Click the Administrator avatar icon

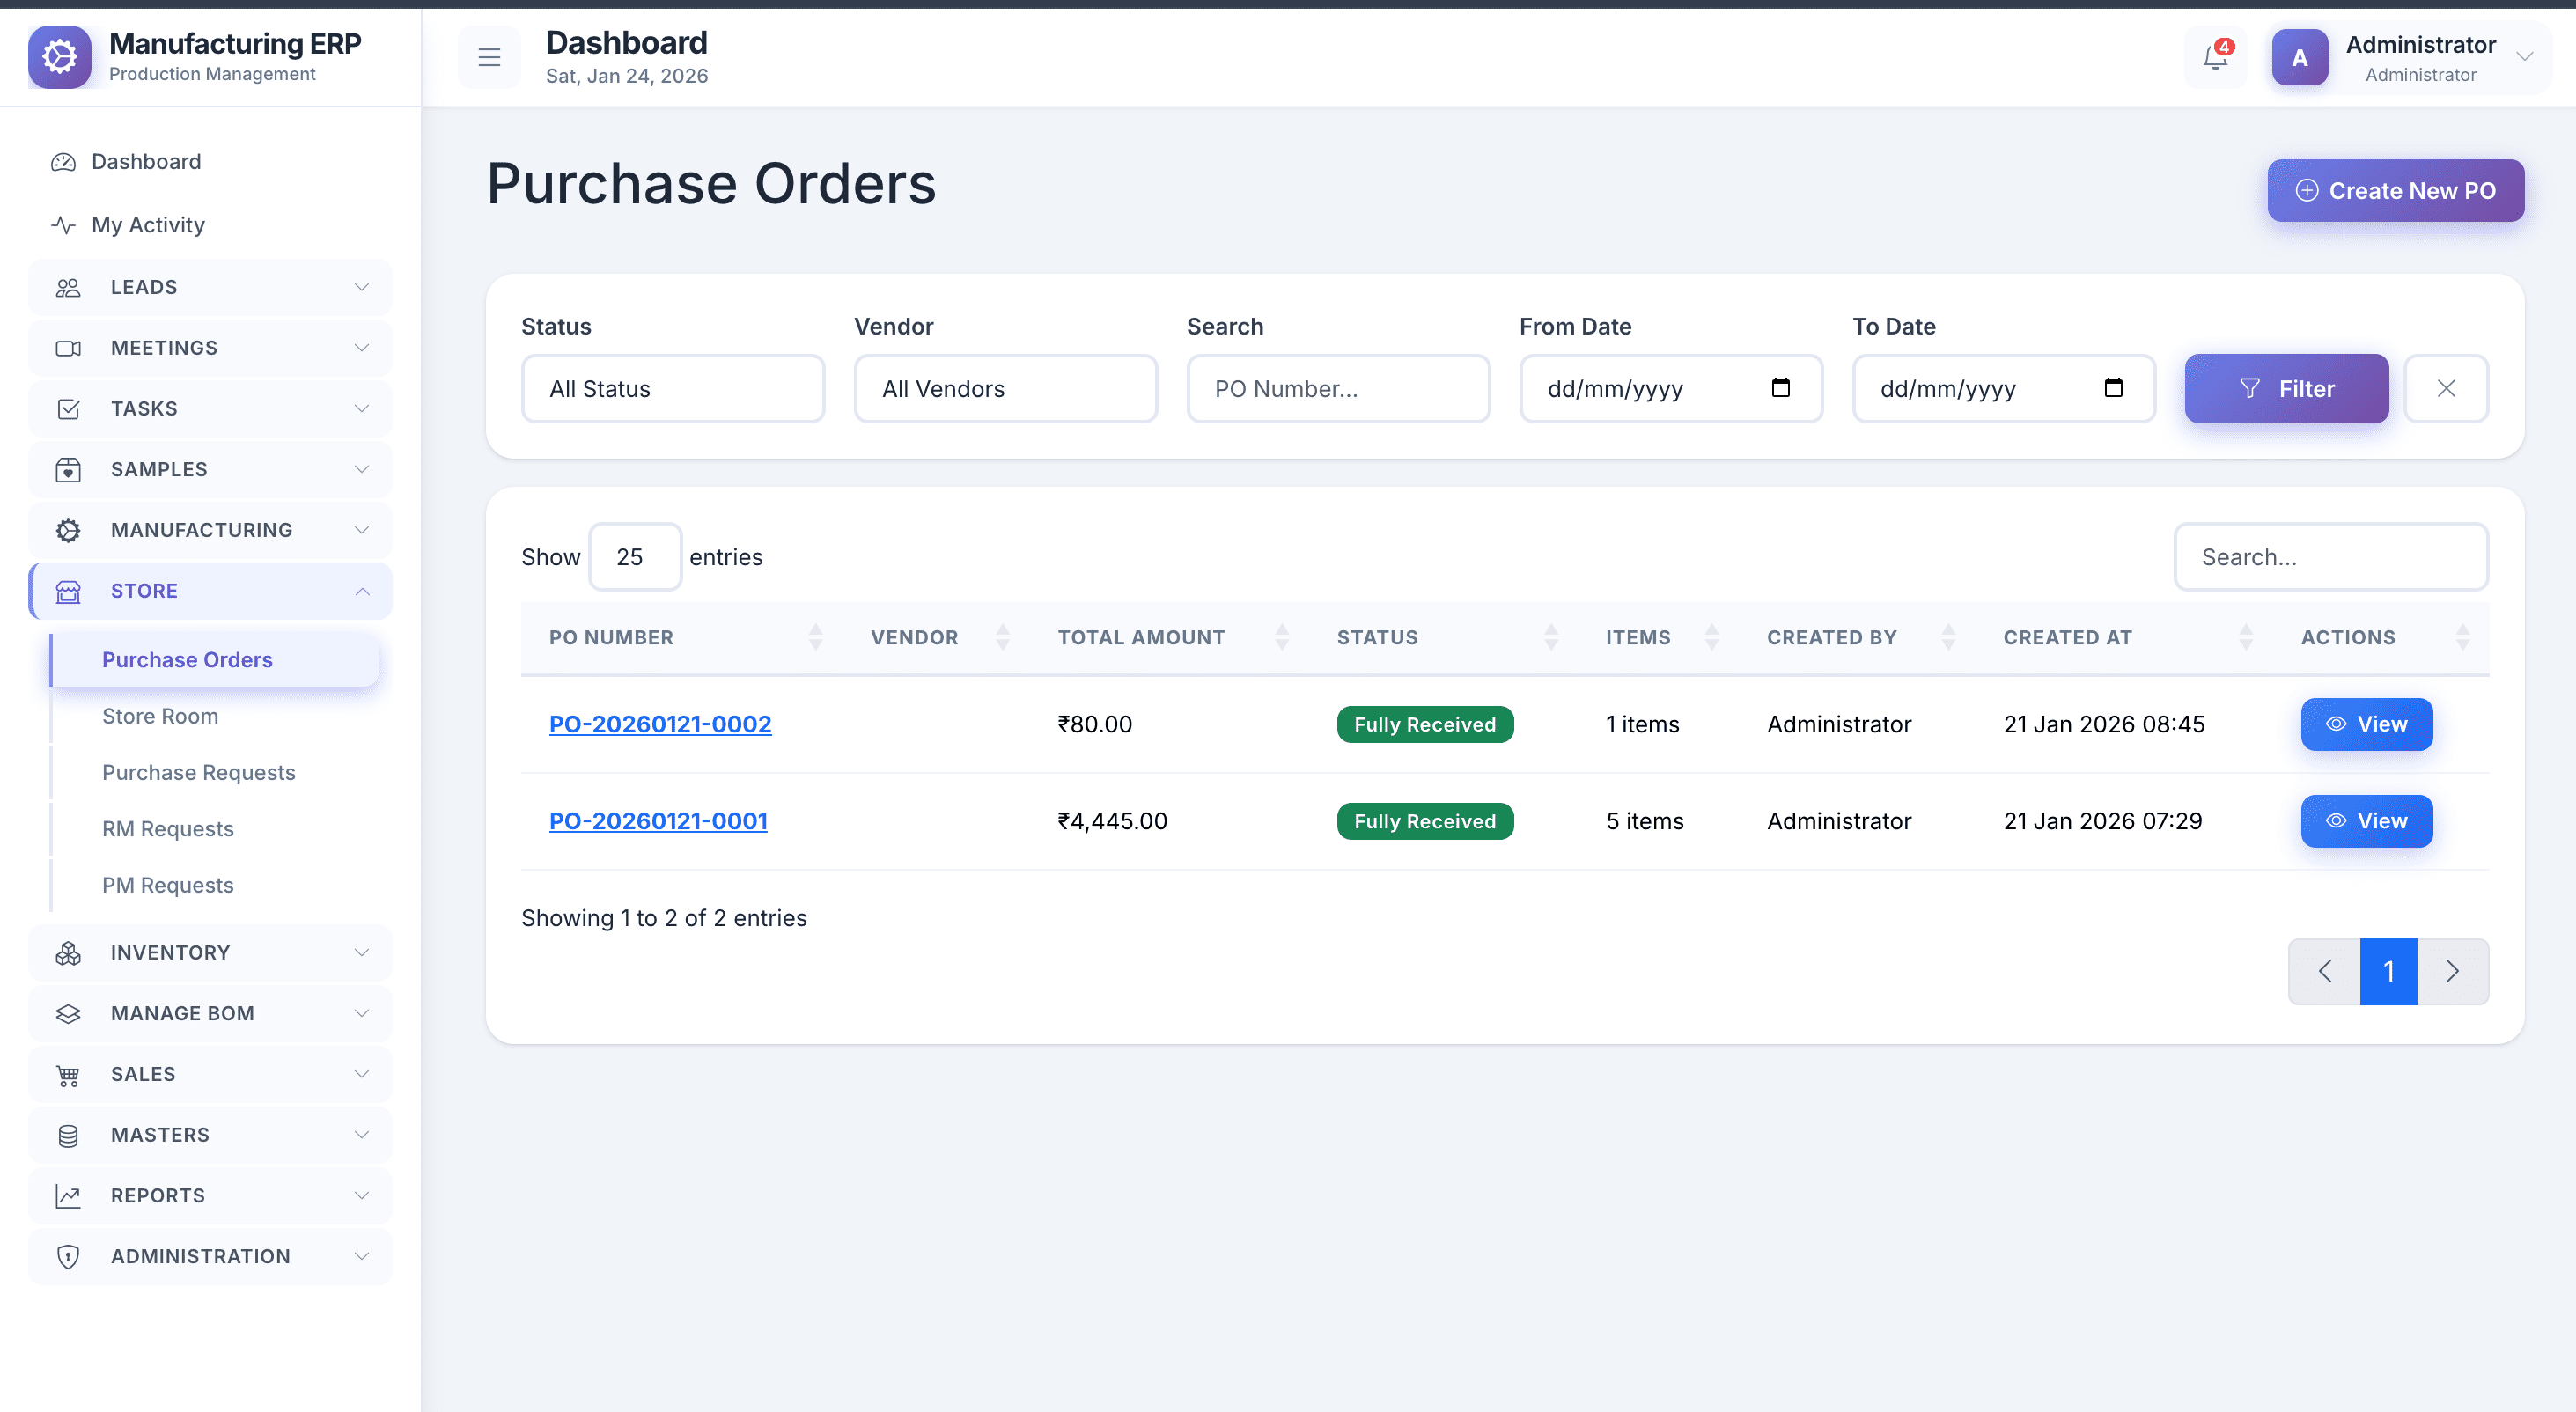[x=2299, y=58]
